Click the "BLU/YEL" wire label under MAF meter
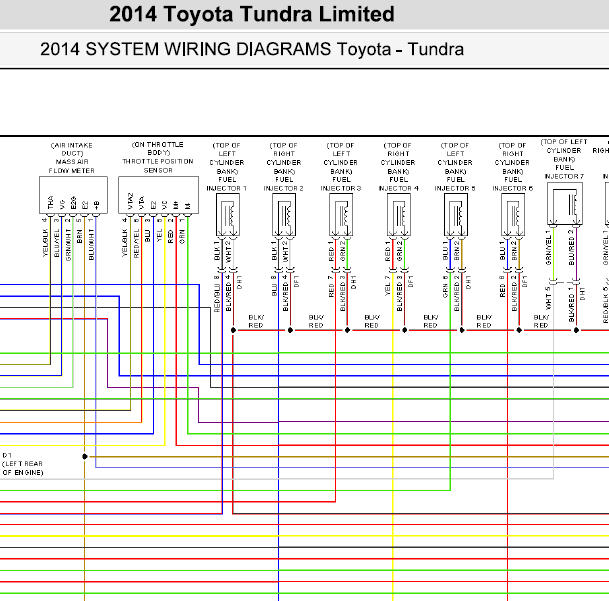The image size is (609, 601). (57, 243)
